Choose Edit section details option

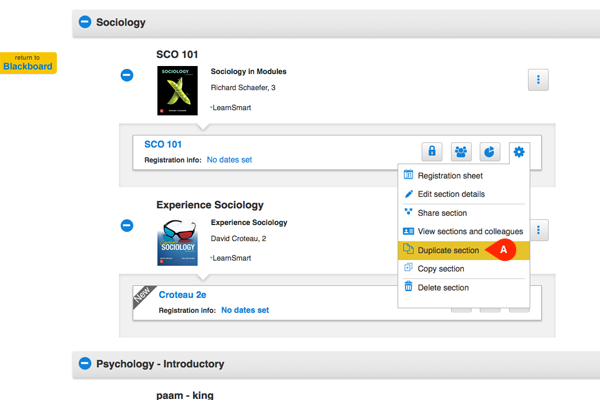point(457,194)
